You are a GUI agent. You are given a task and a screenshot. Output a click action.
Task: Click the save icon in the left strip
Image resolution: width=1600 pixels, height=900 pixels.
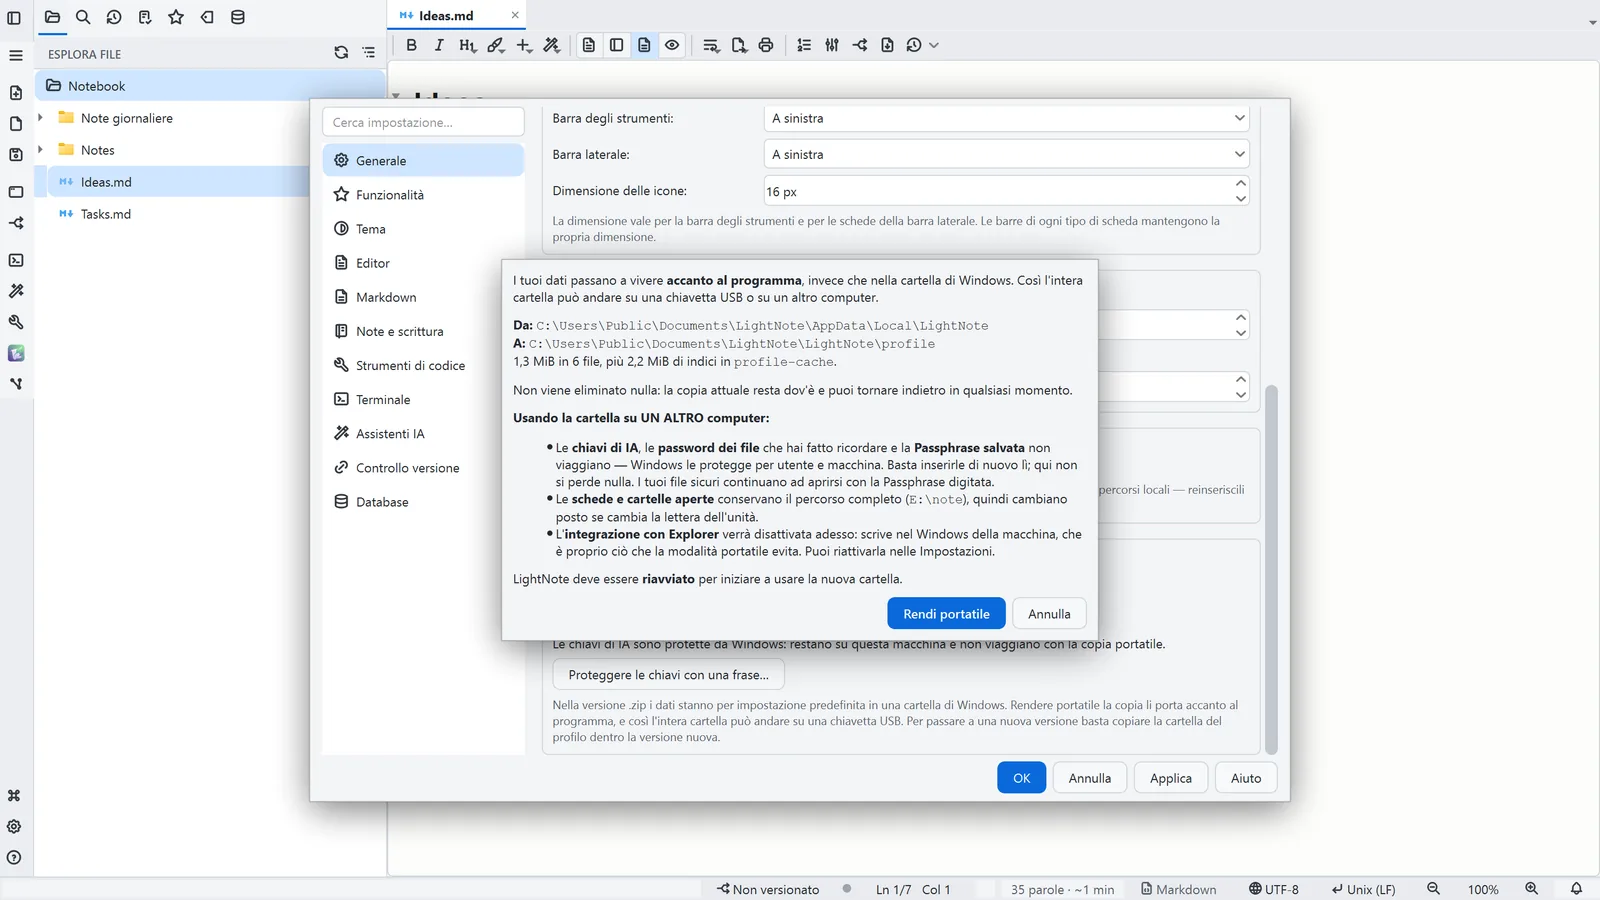coord(16,155)
